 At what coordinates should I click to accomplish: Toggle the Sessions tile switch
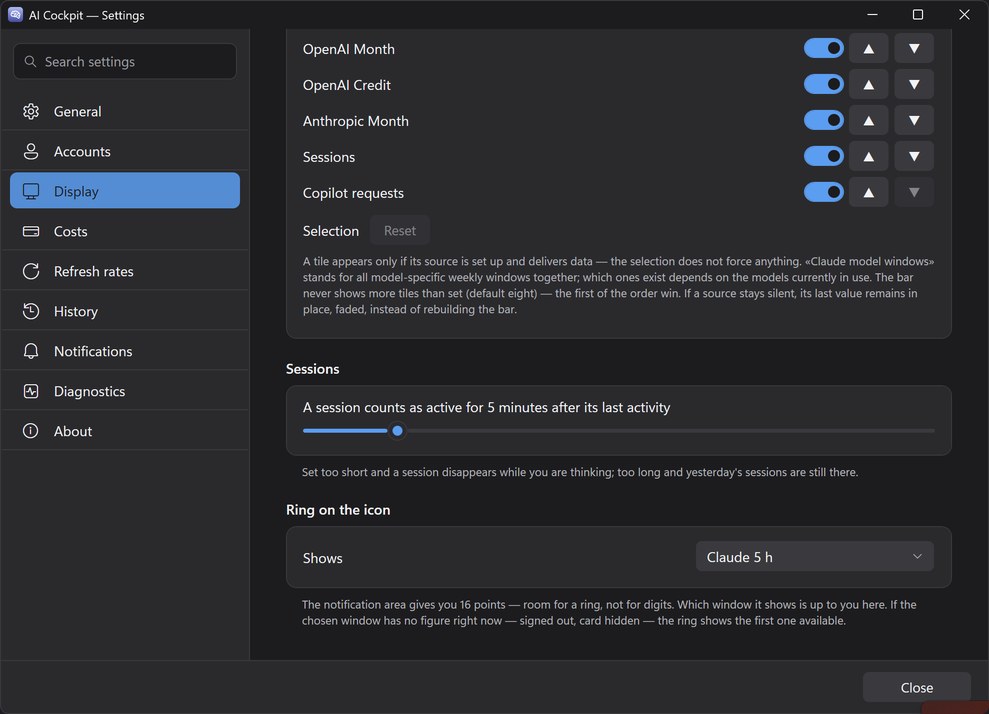(824, 156)
